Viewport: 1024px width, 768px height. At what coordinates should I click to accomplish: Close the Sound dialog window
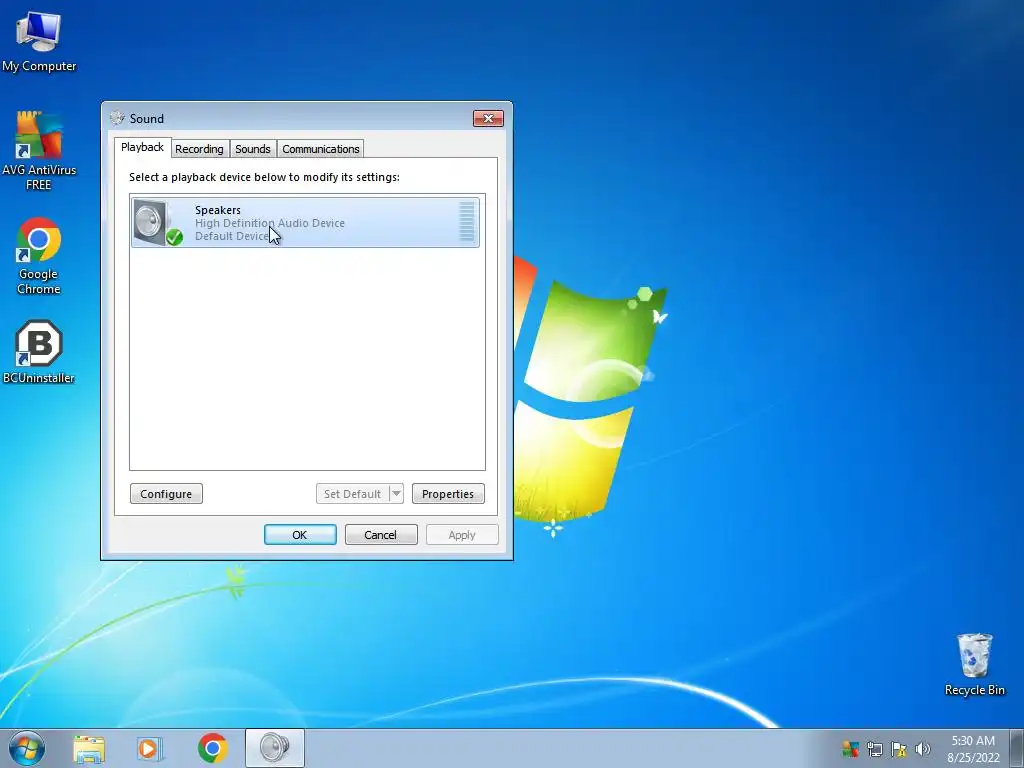click(x=488, y=118)
